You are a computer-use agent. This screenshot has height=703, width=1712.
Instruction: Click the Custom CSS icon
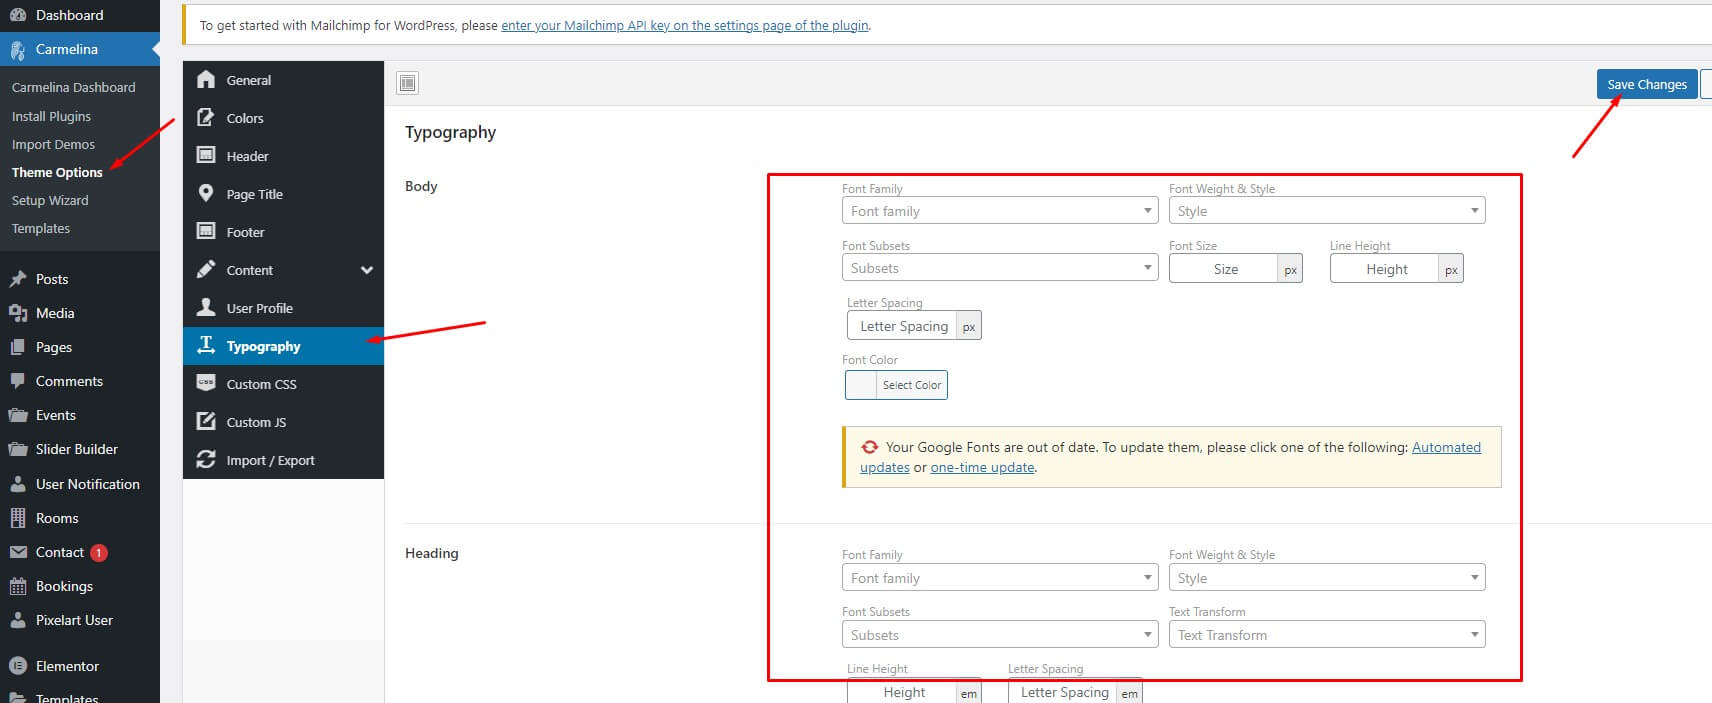coord(206,383)
